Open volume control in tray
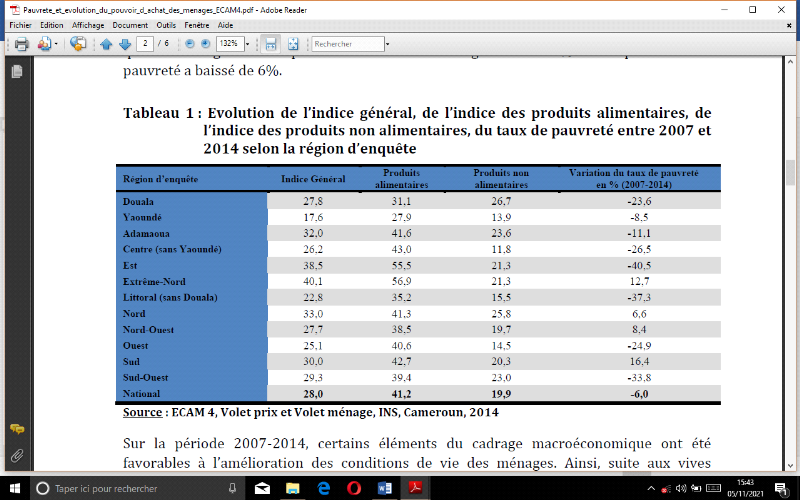 click(681, 488)
